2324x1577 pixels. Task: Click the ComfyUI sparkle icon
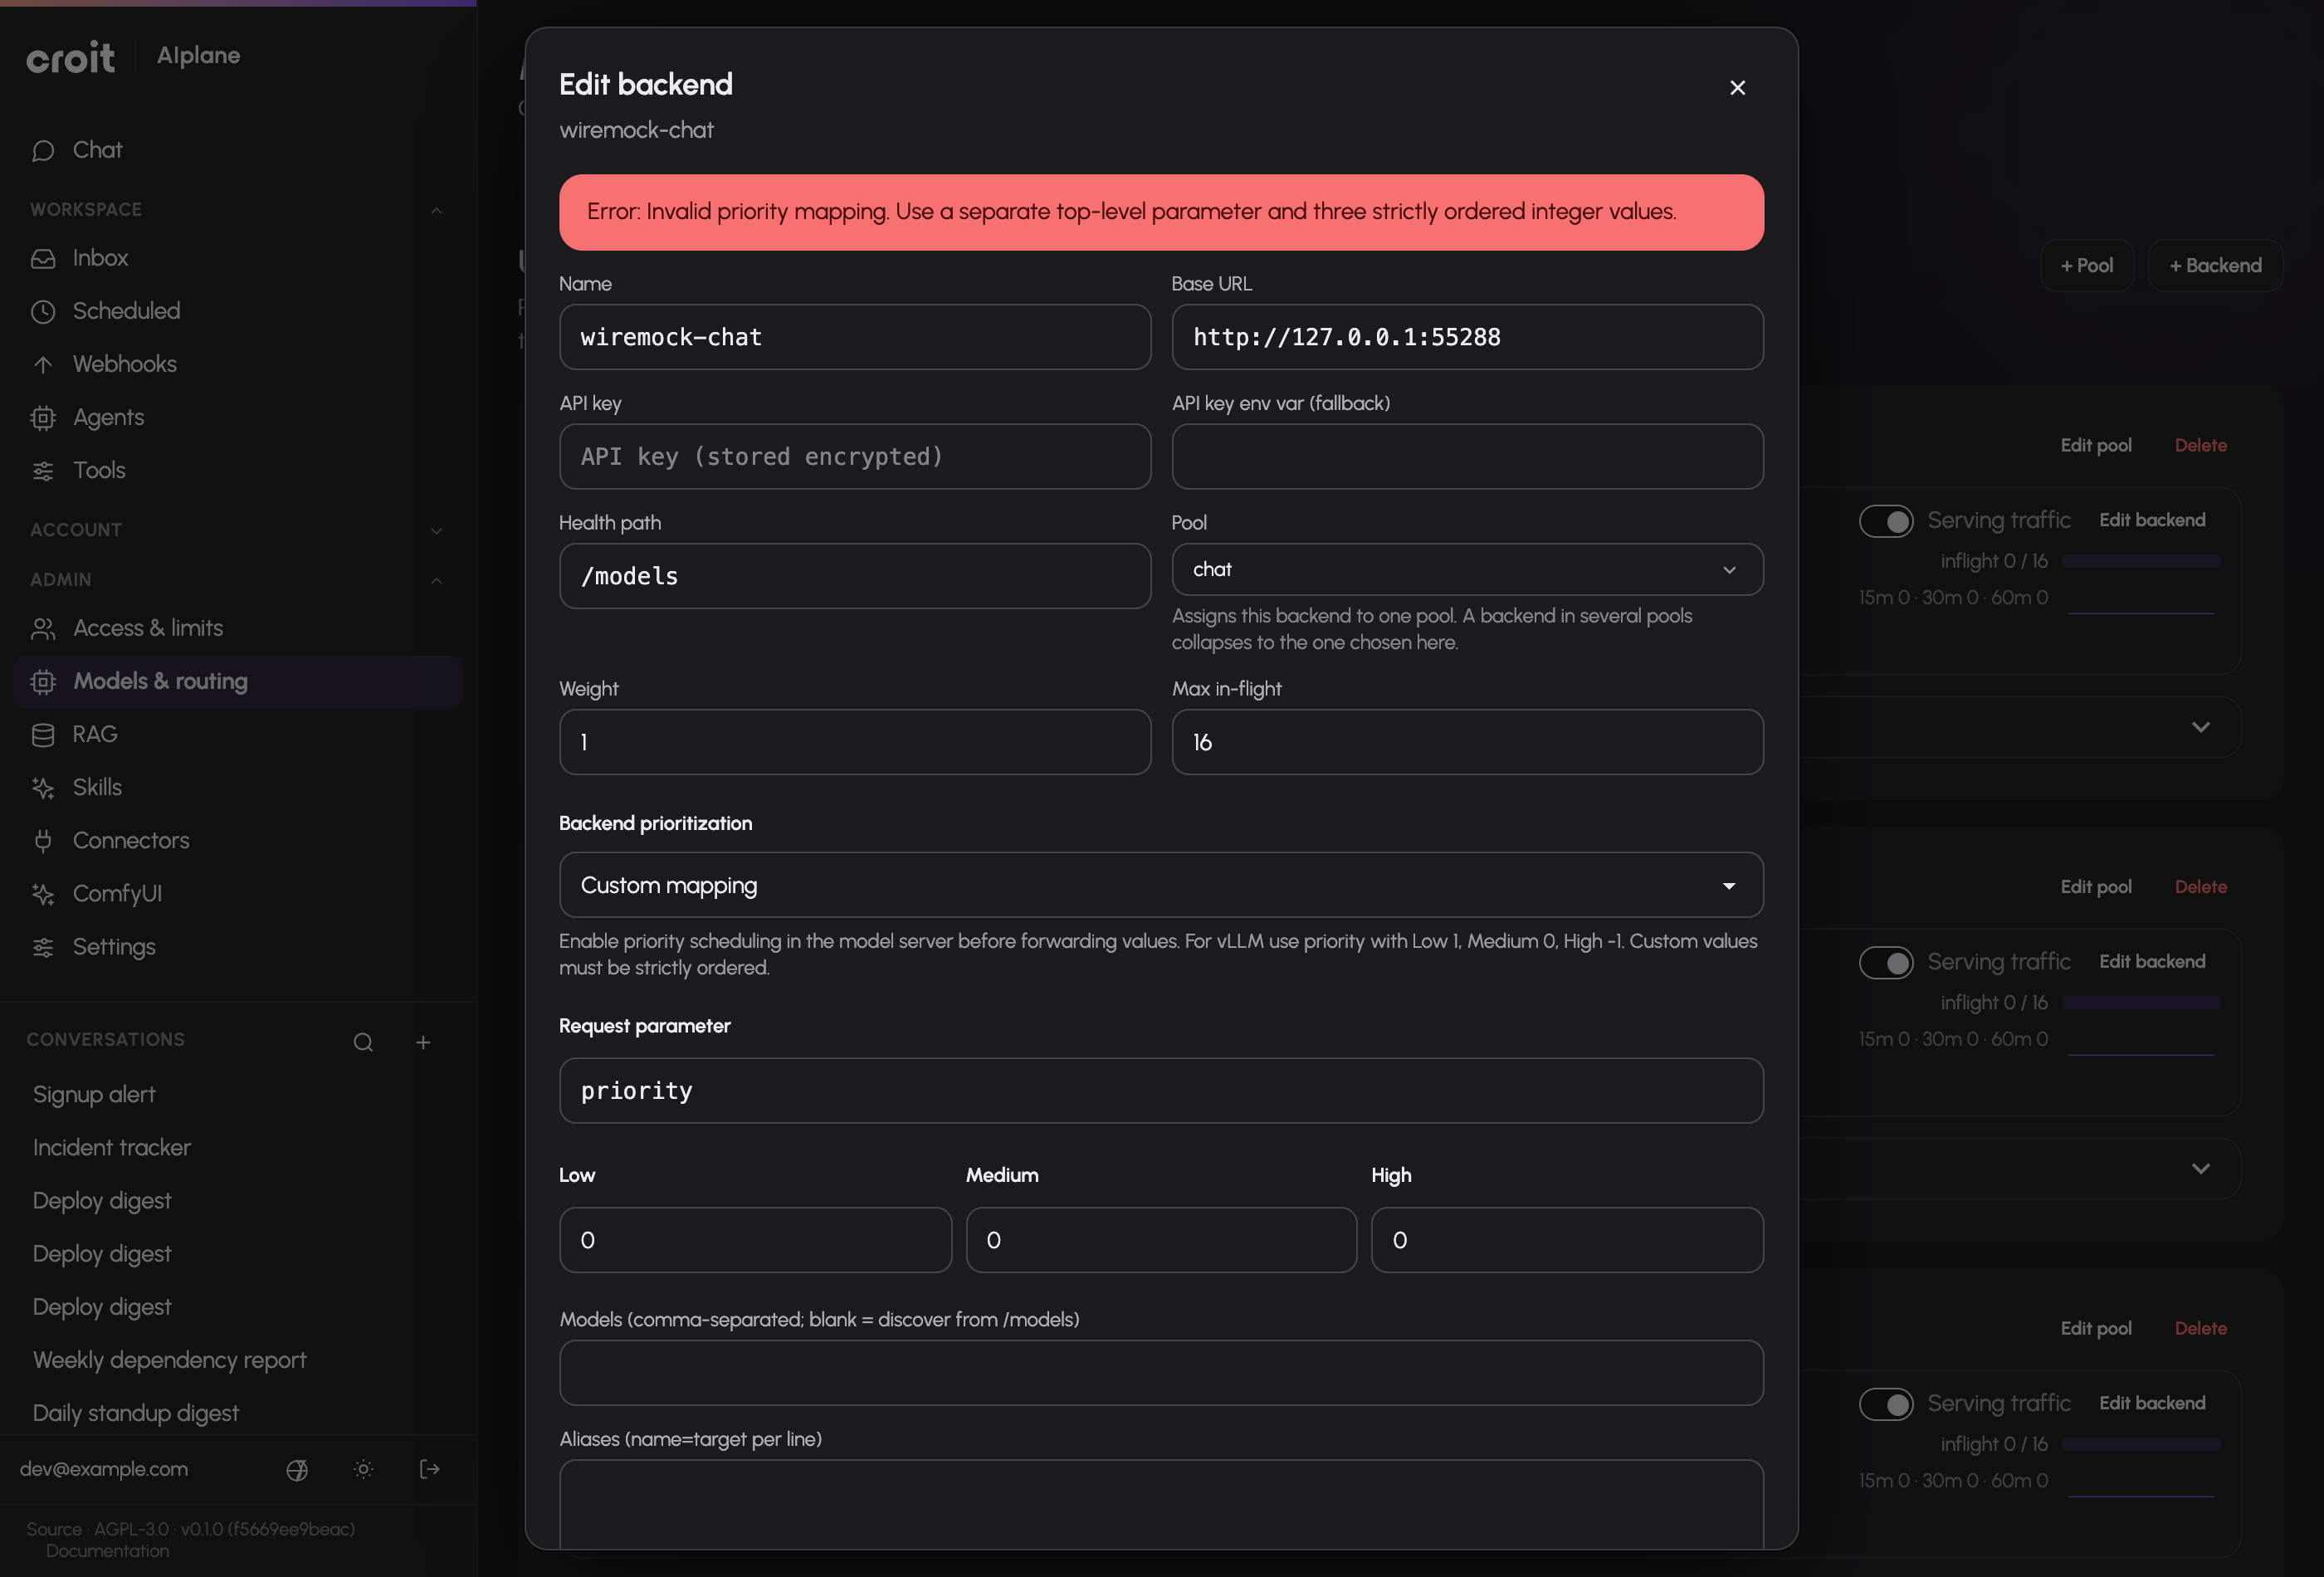42,893
